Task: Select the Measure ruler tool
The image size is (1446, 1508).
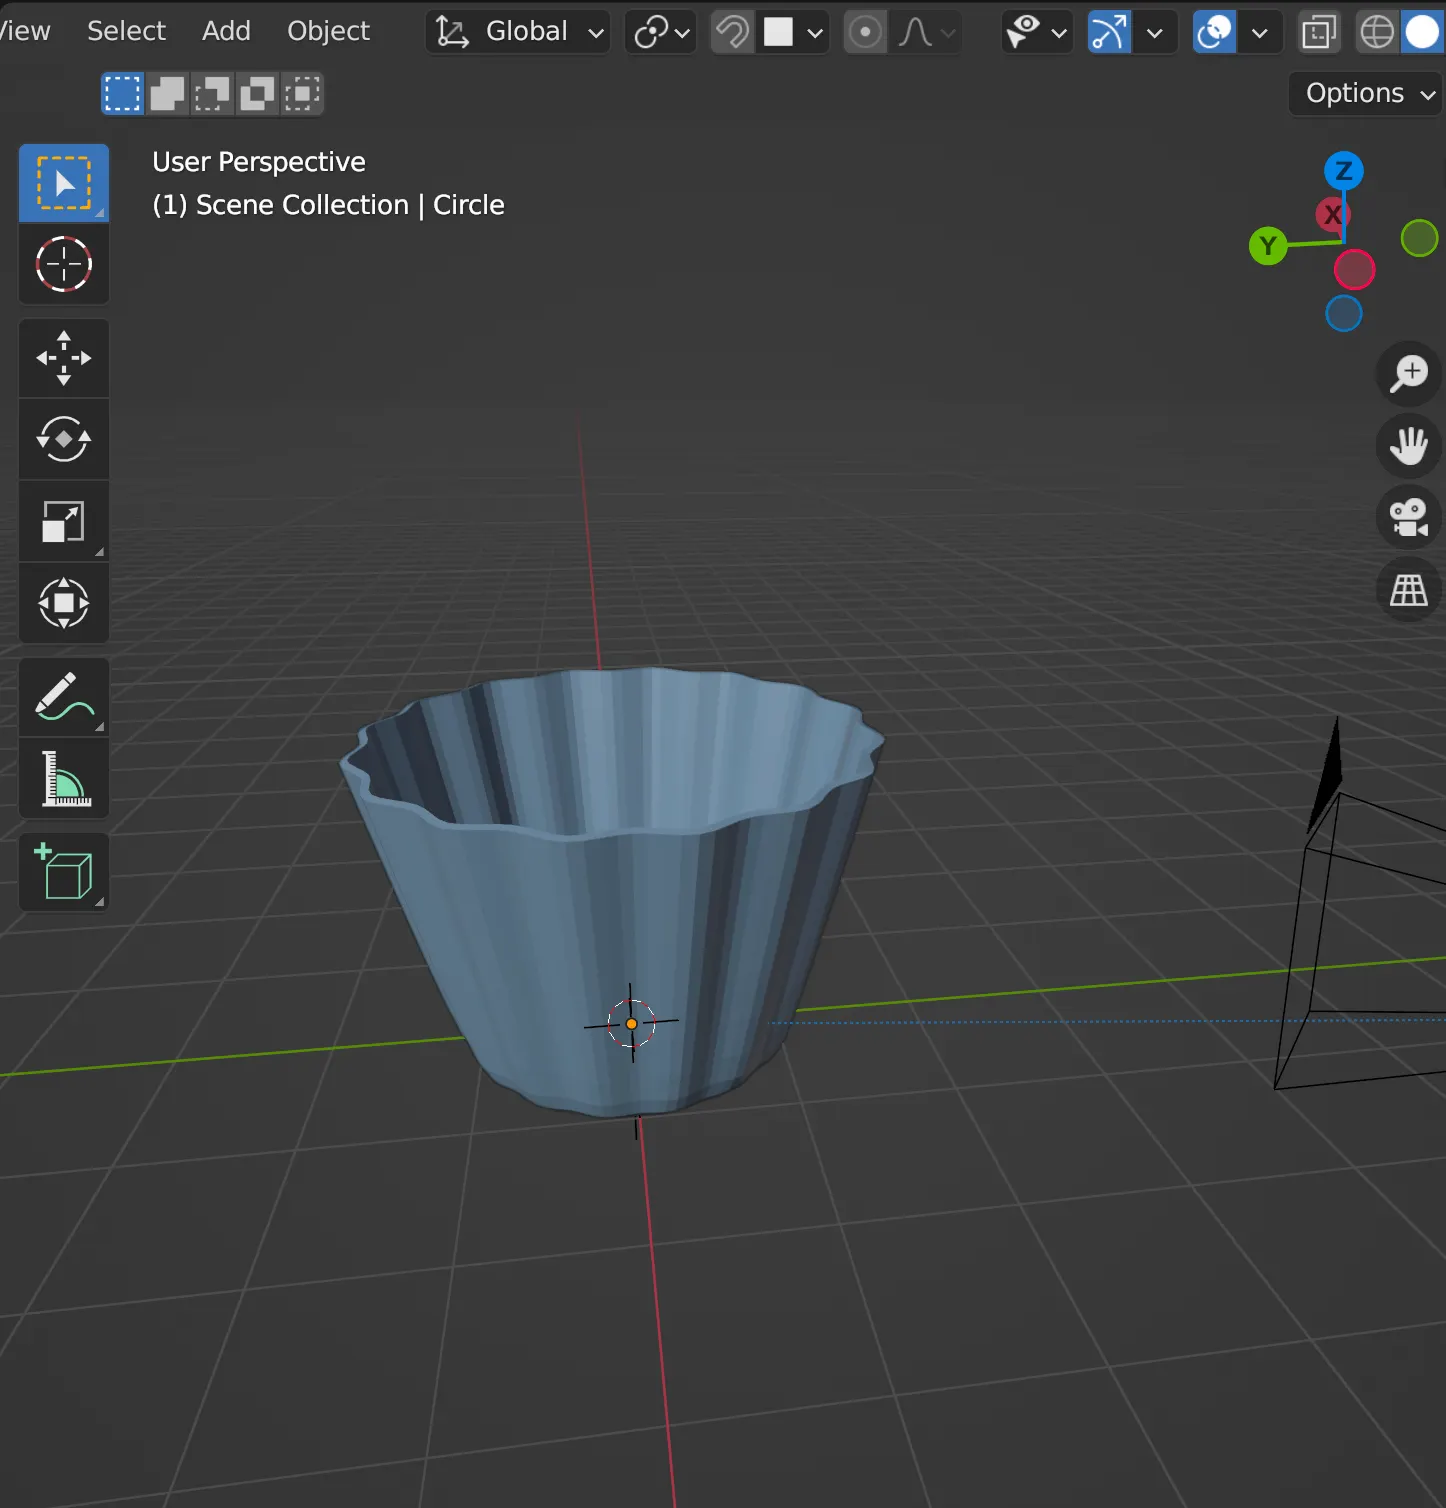Action: click(x=64, y=779)
